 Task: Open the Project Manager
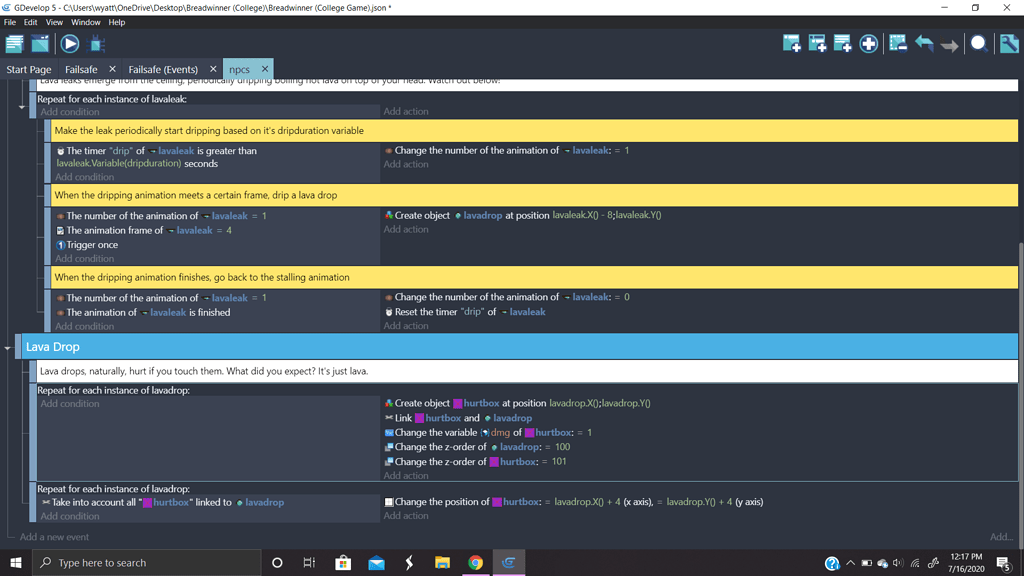pos(15,43)
